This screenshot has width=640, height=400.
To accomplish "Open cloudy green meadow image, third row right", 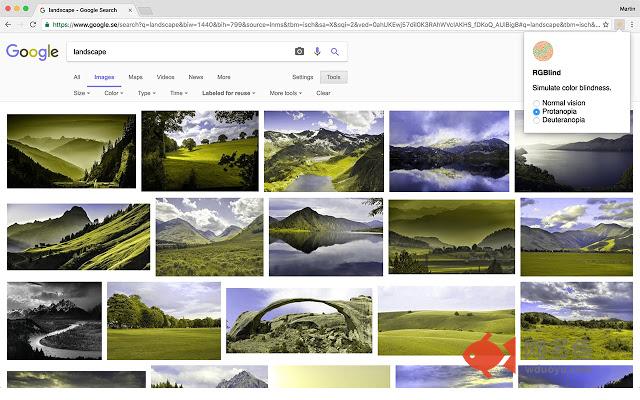I will pos(577,321).
